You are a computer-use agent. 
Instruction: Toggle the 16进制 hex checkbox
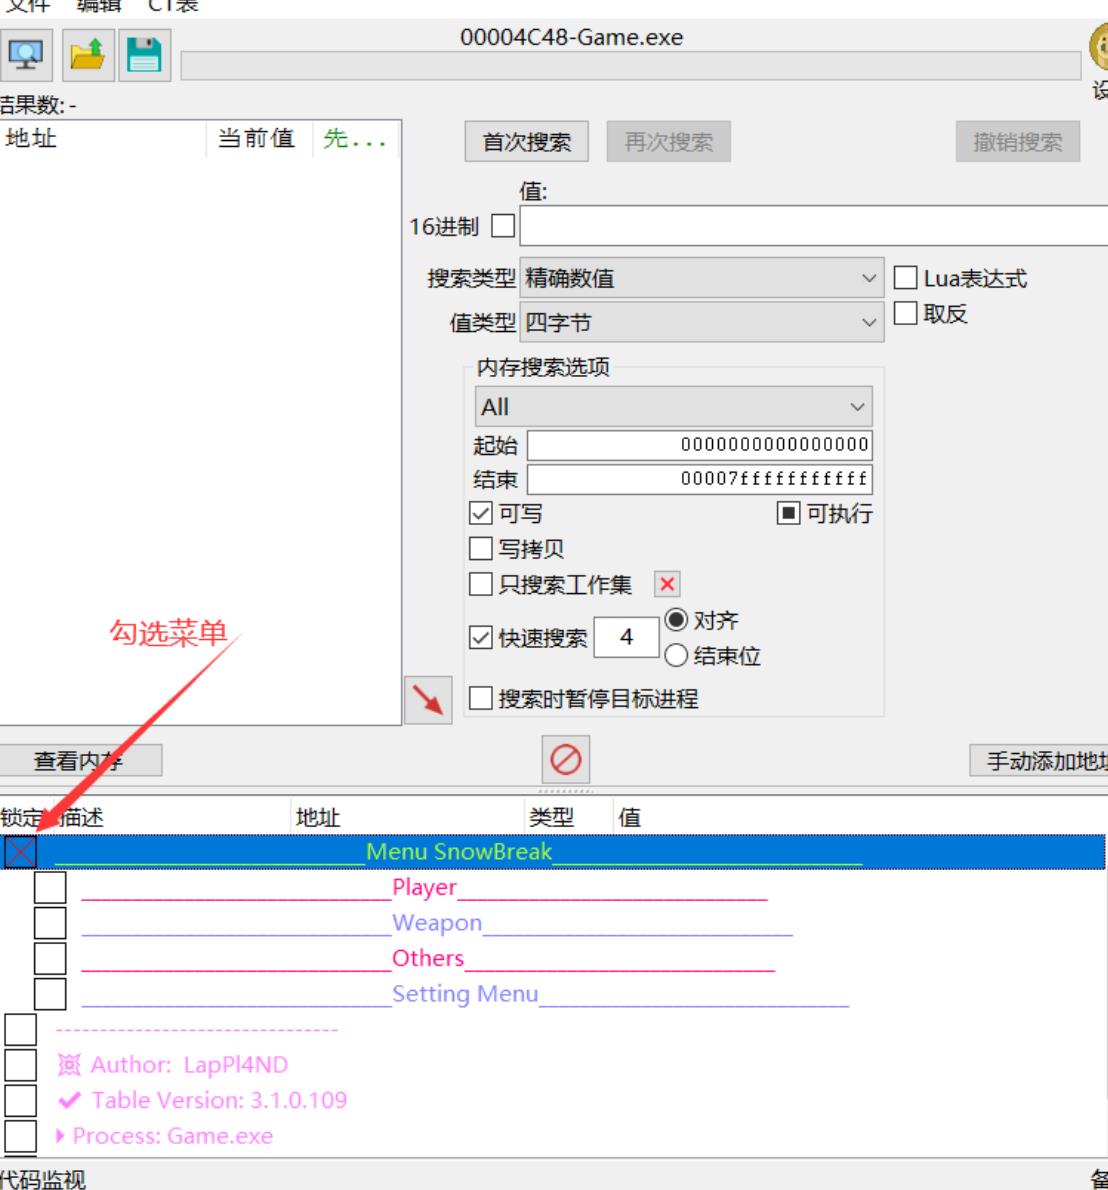(503, 225)
